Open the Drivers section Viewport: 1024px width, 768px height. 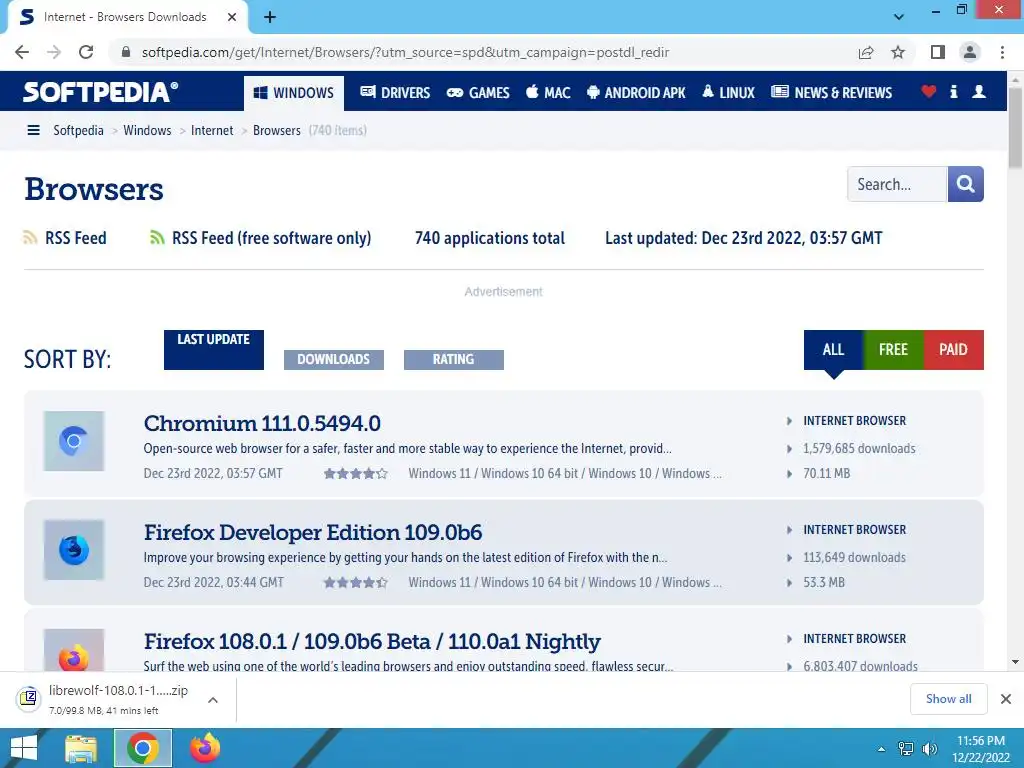pyautogui.click(x=395, y=93)
